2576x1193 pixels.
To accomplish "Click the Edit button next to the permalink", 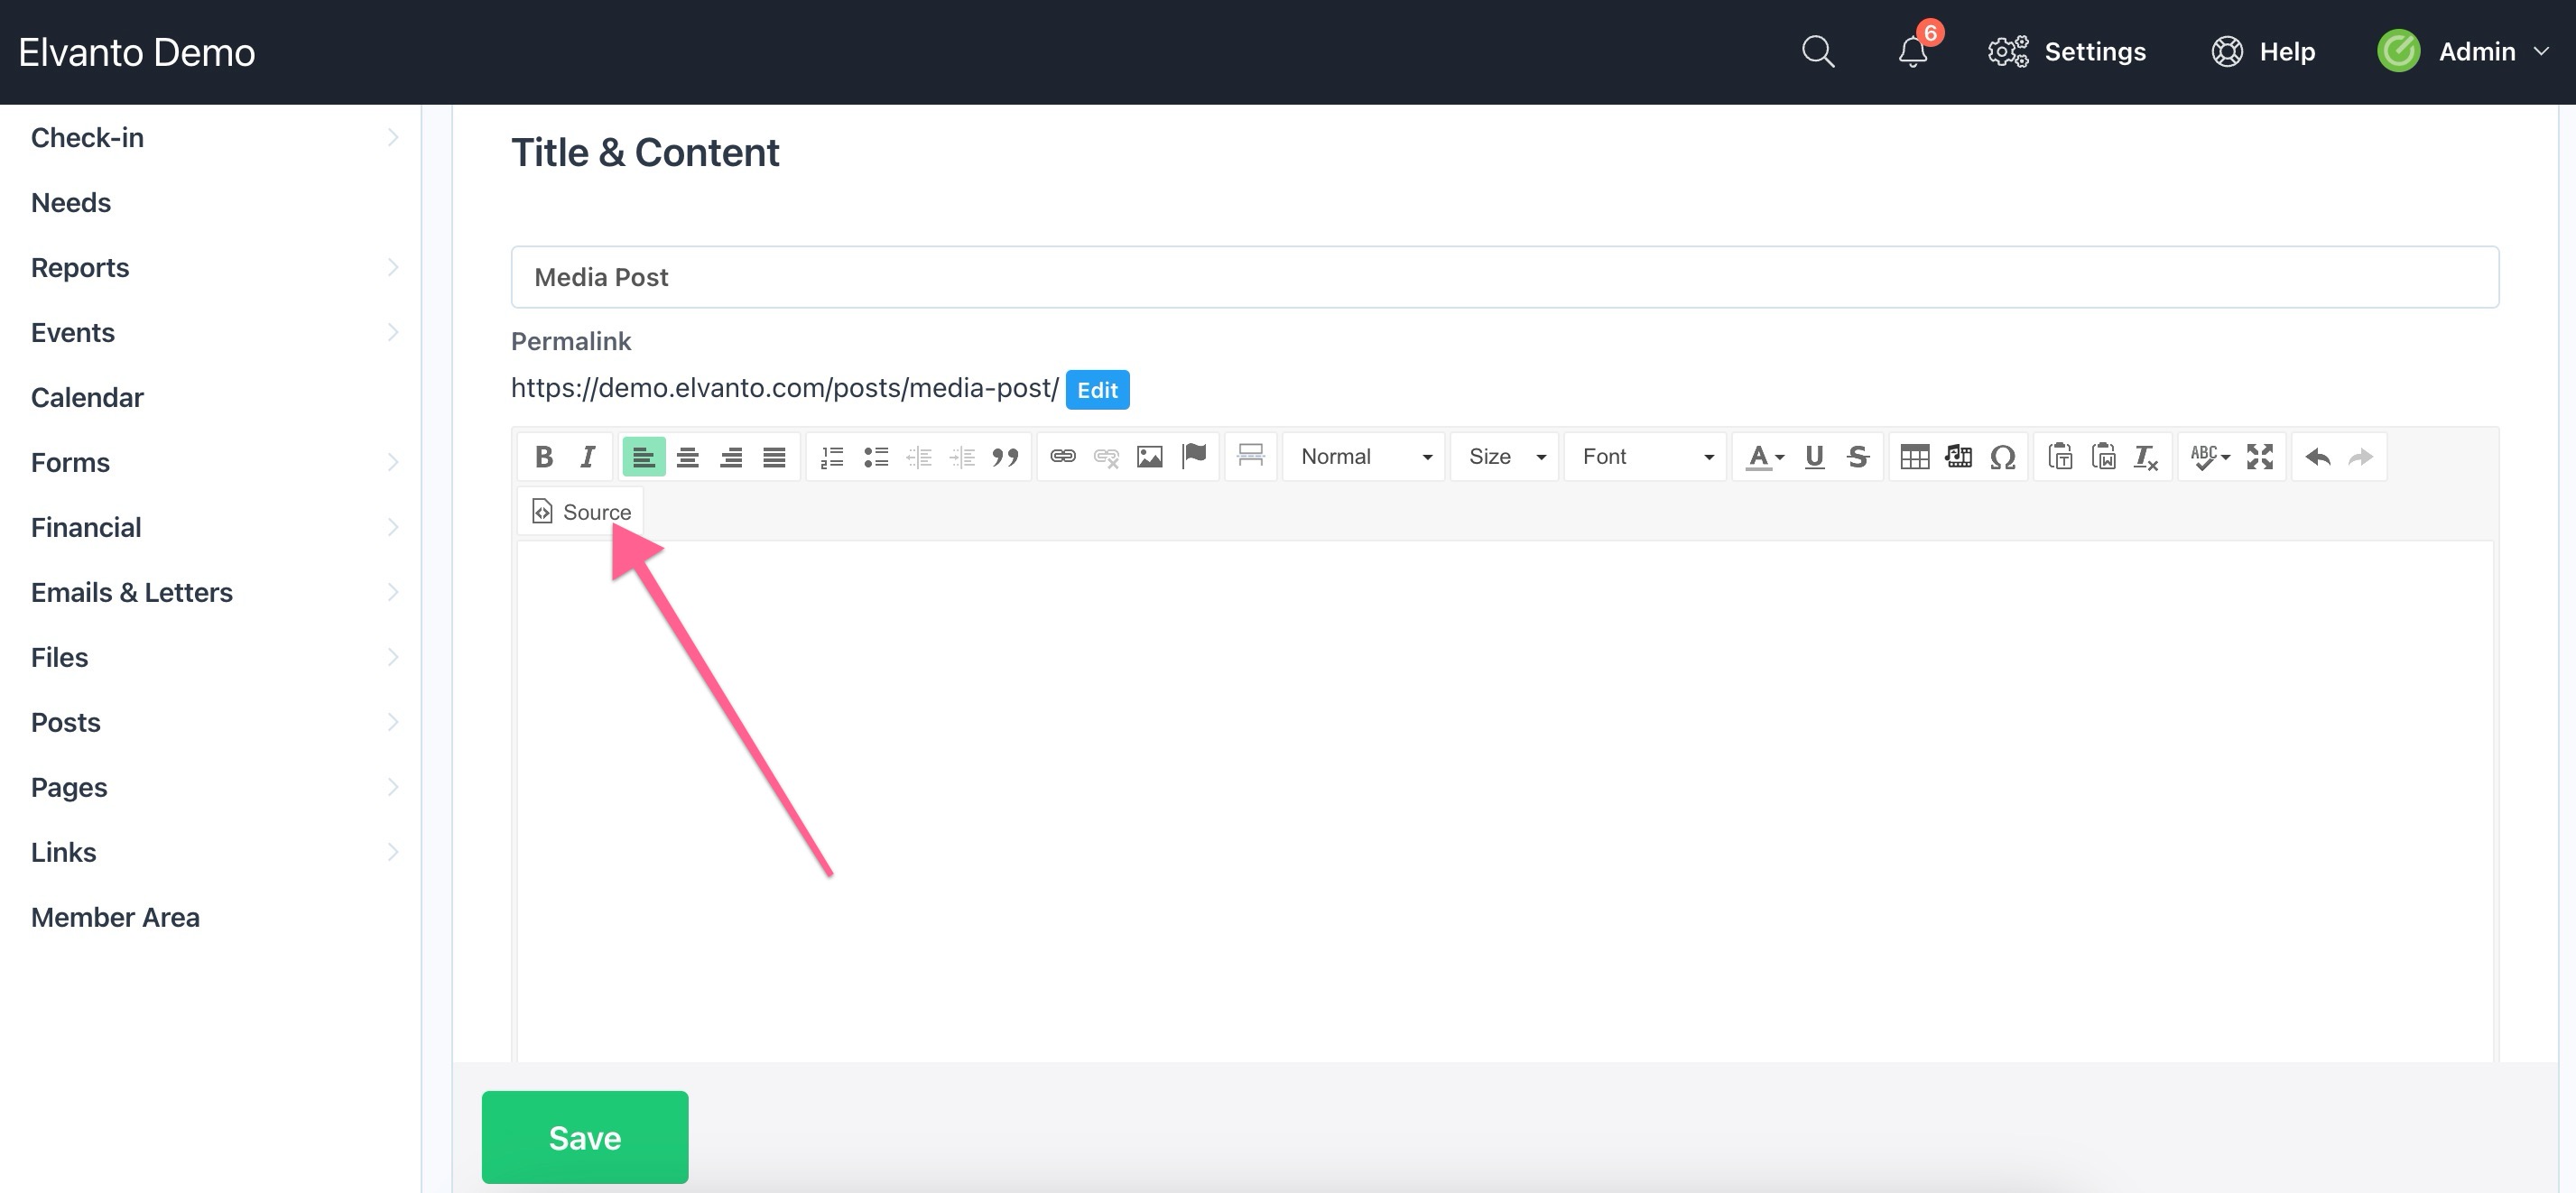I will tap(1097, 390).
